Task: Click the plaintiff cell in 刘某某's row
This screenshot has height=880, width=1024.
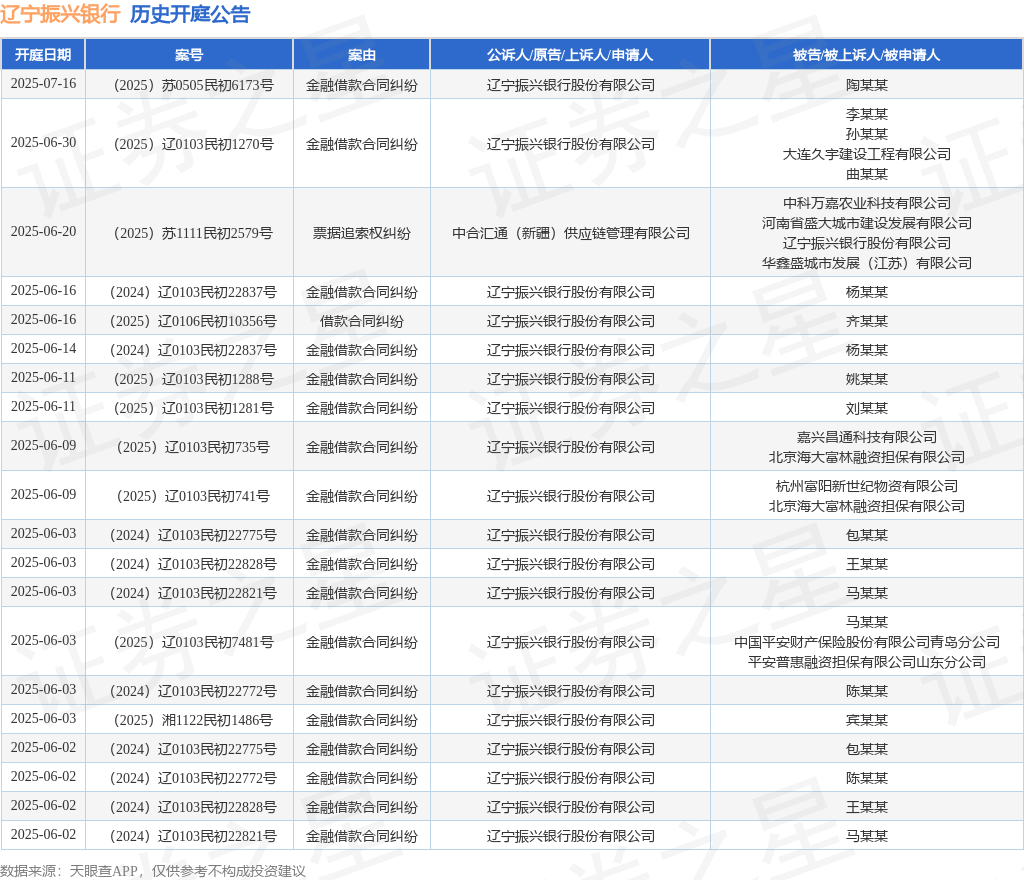Action: (x=571, y=409)
